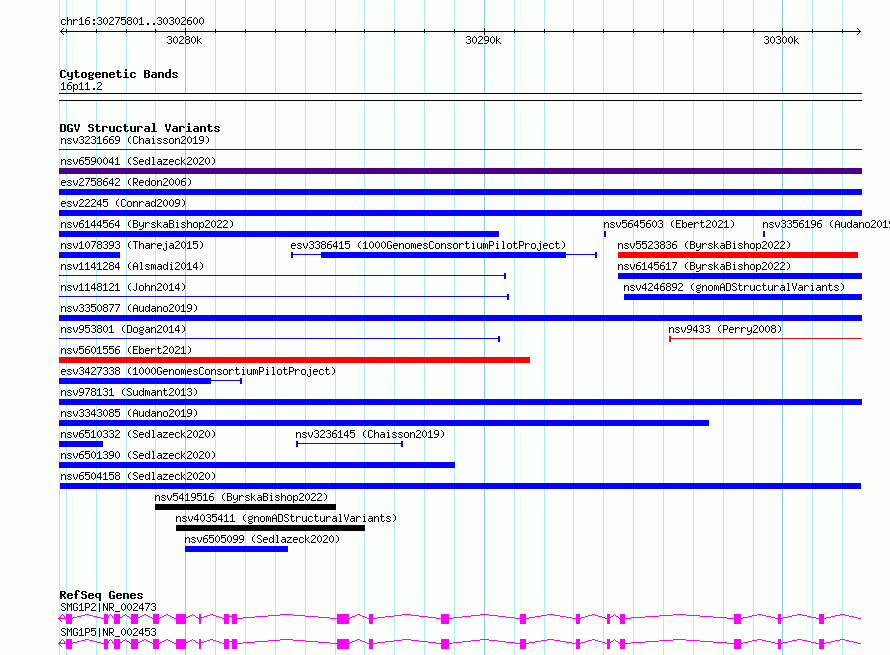
Task: Click the nsv978131 (Sudmant2013) label
Action: 129,392
